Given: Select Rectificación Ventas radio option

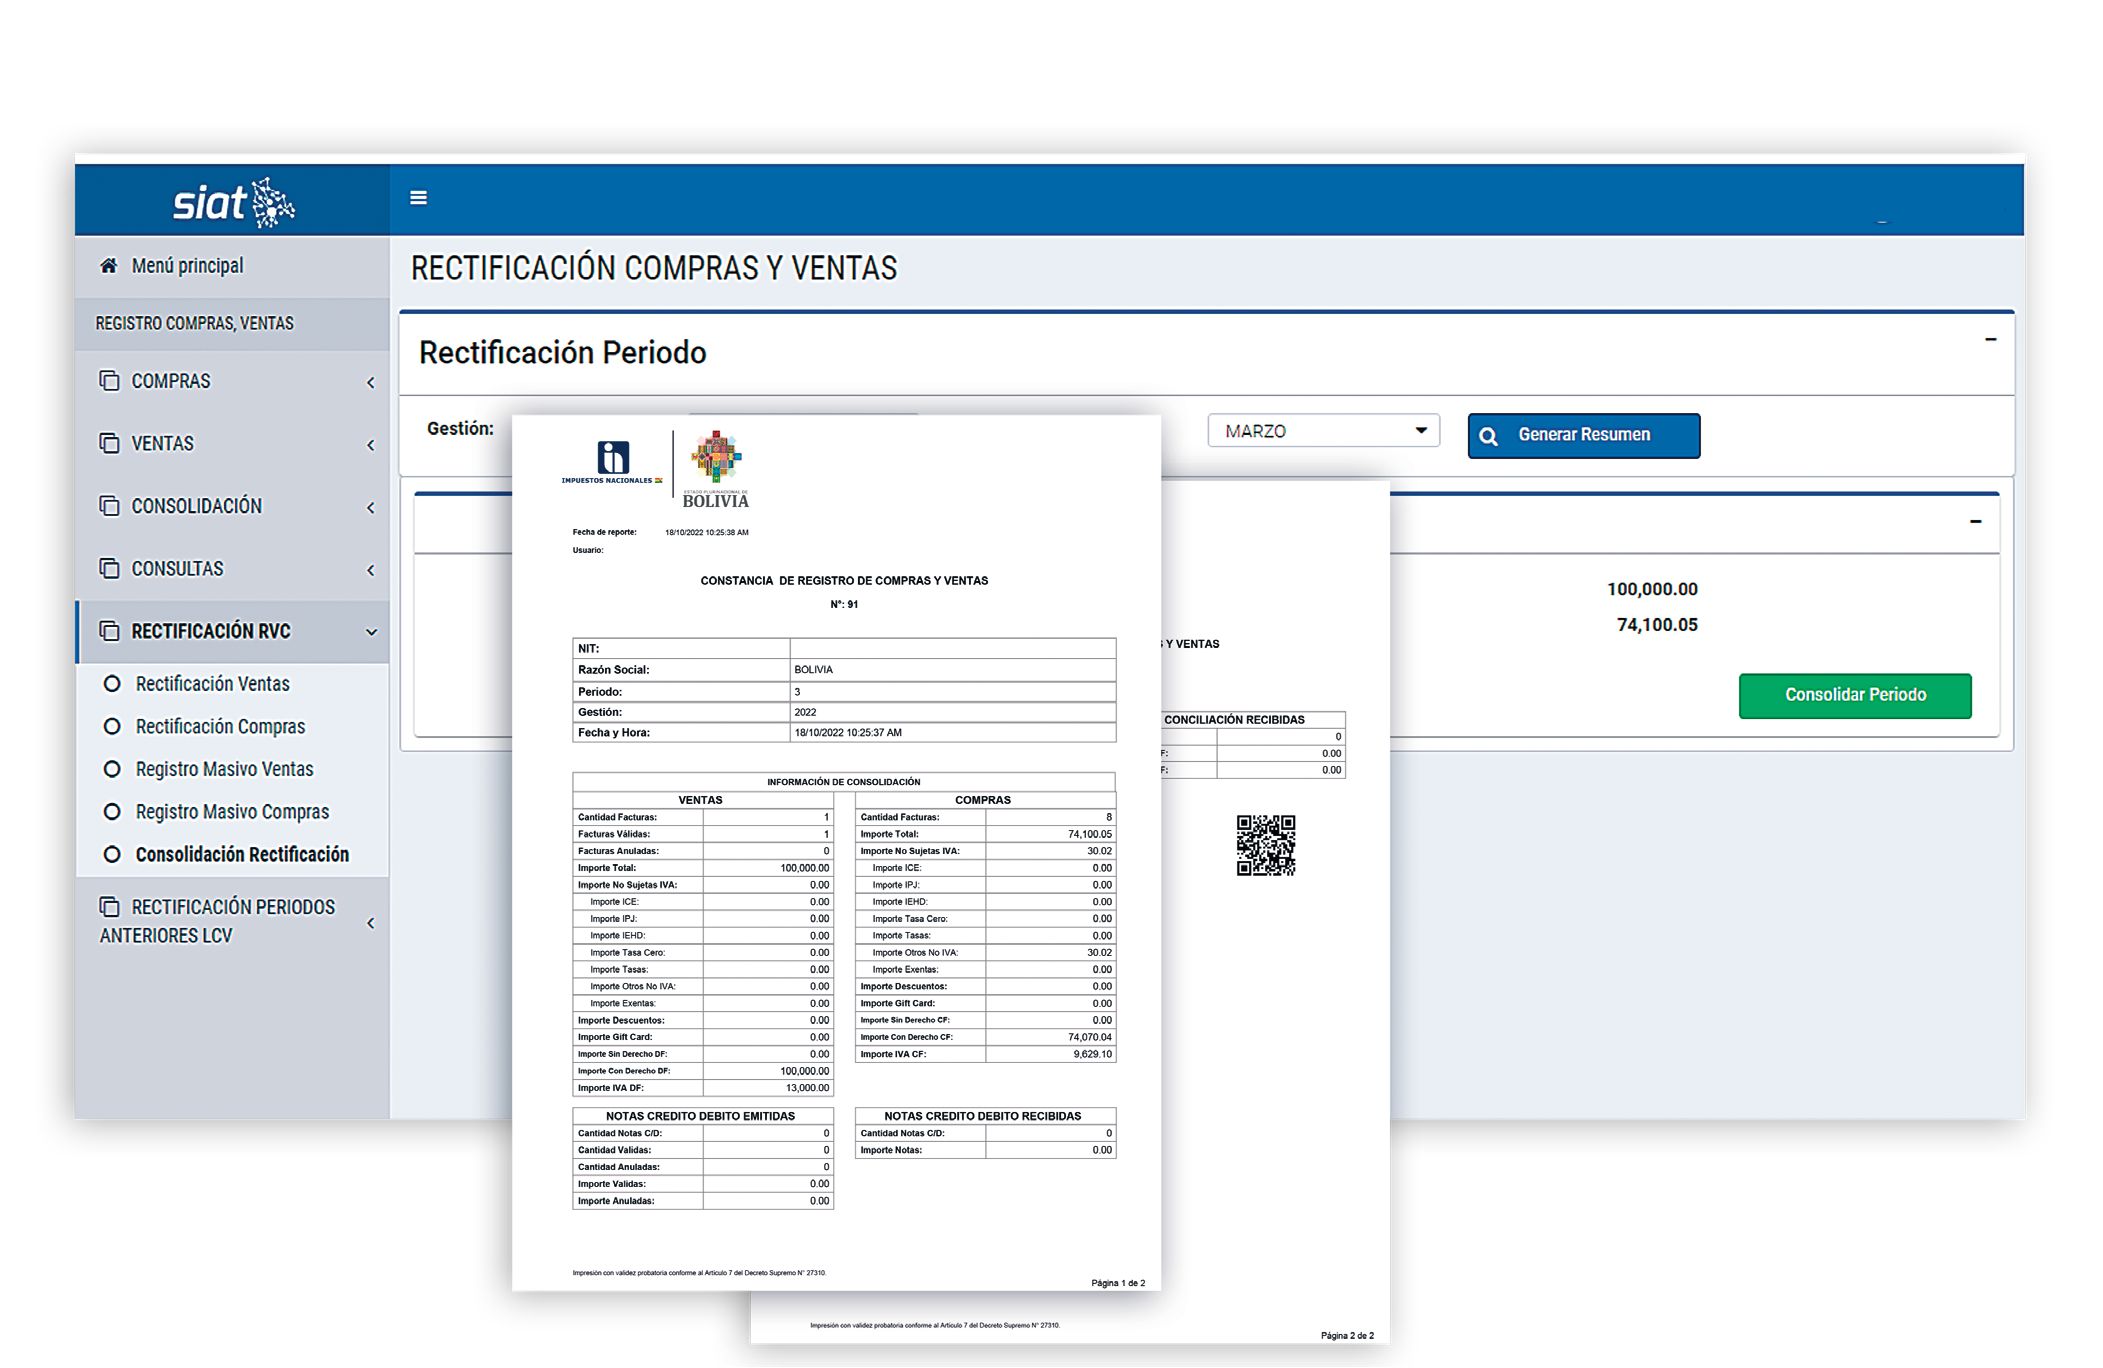Looking at the screenshot, I should 112,684.
